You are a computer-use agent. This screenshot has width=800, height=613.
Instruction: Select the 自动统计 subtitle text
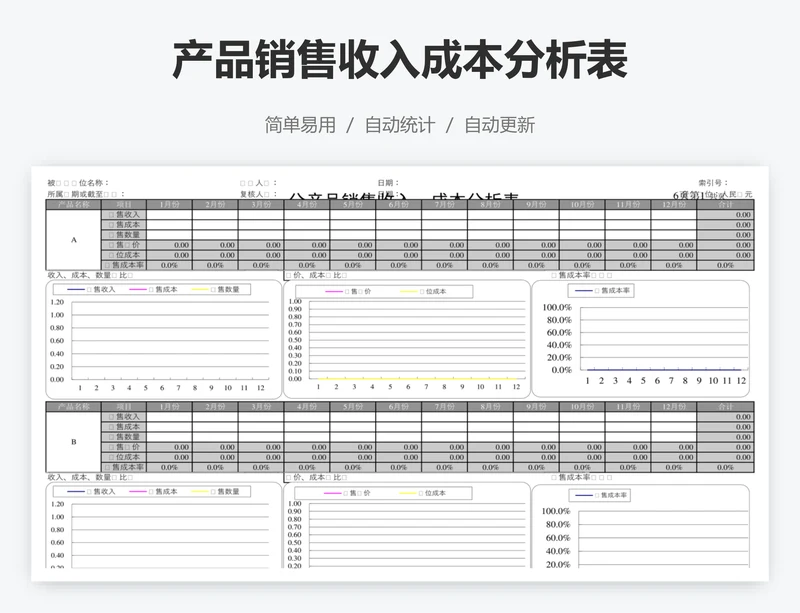400,125
